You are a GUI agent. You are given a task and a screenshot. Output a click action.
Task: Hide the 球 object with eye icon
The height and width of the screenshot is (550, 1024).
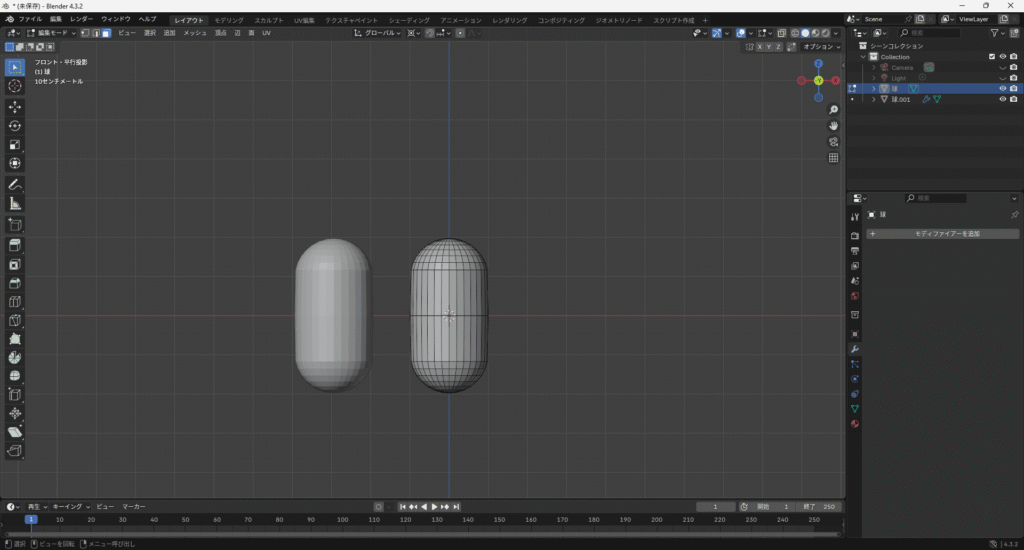[x=1002, y=88]
